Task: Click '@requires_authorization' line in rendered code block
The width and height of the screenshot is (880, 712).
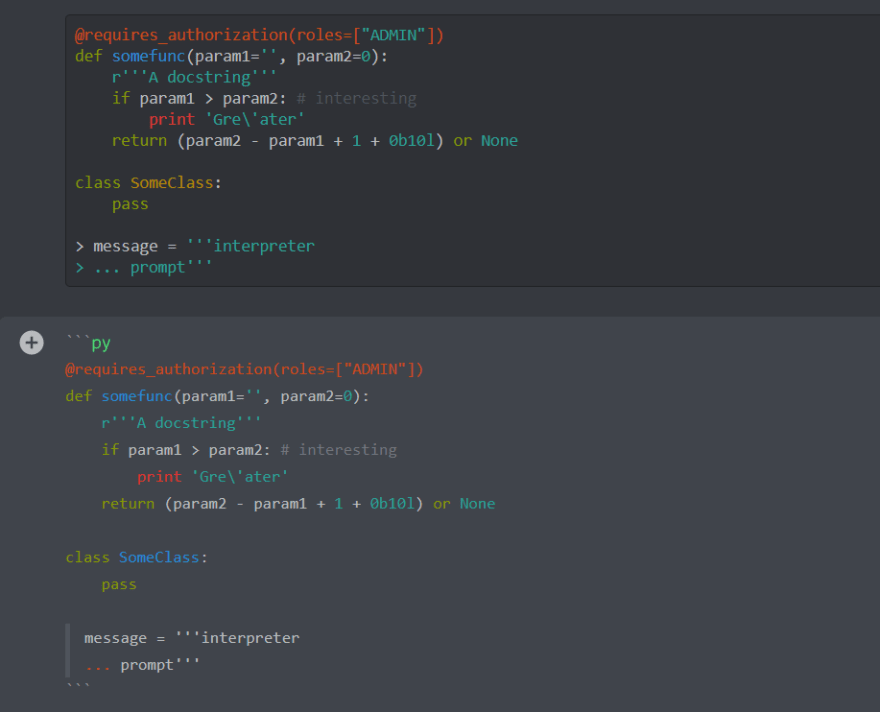Action: pos(259,35)
